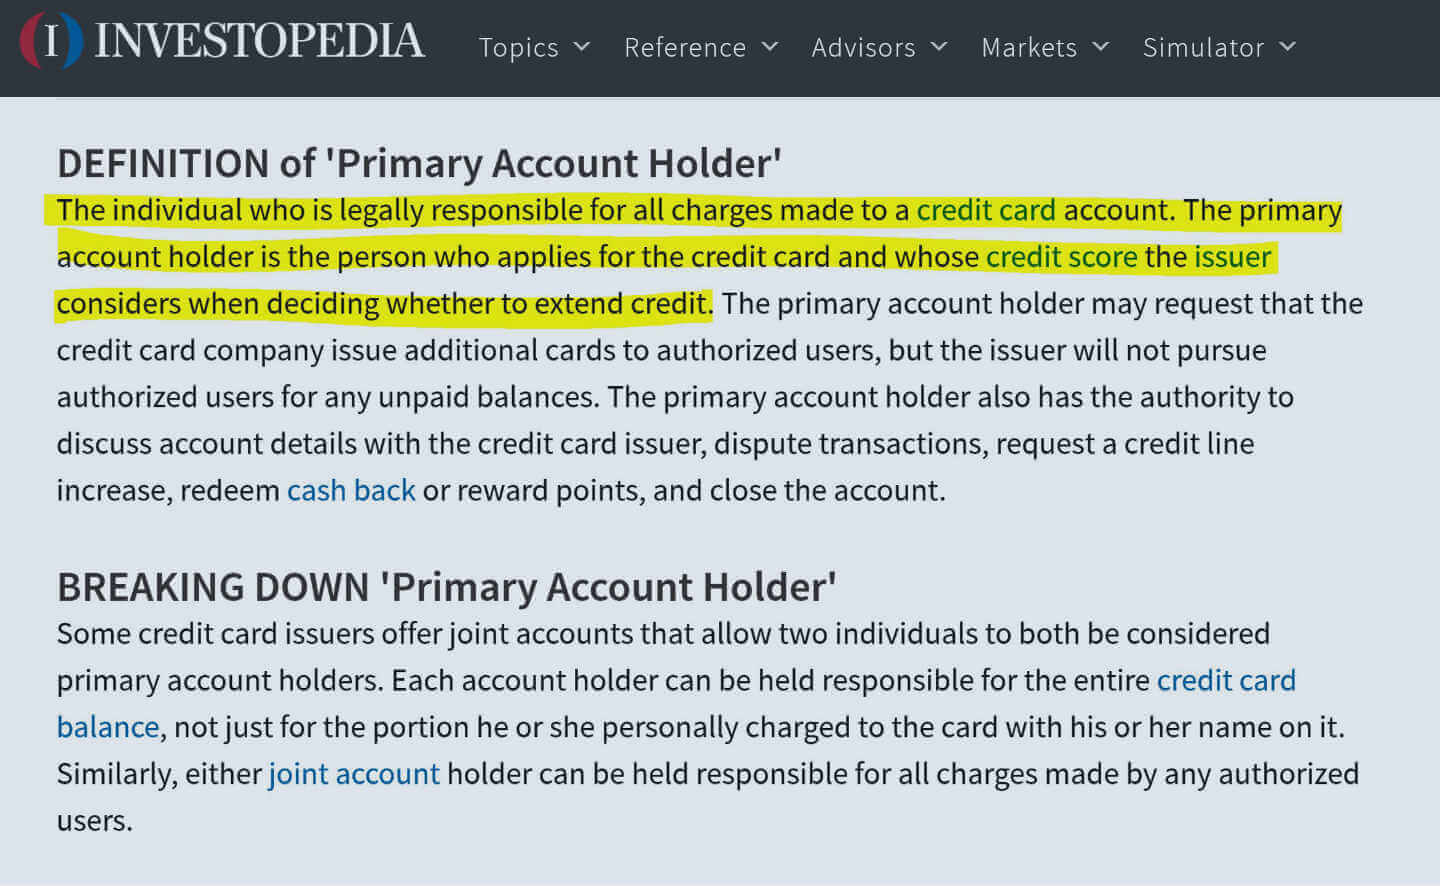Expand the chevron next to Topics
Screen dimensions: 1440x886
pos(582,46)
